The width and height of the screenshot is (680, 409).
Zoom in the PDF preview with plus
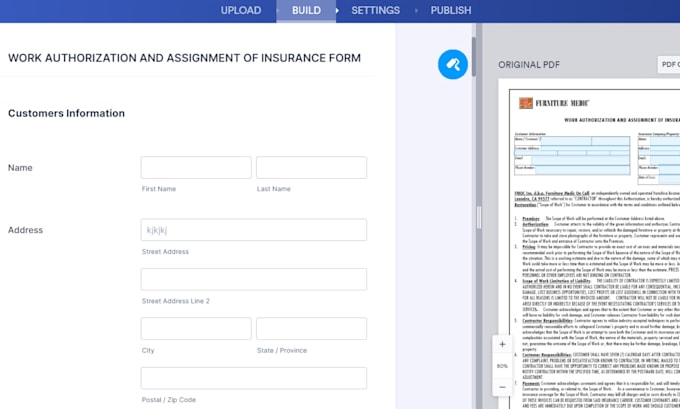pos(502,344)
